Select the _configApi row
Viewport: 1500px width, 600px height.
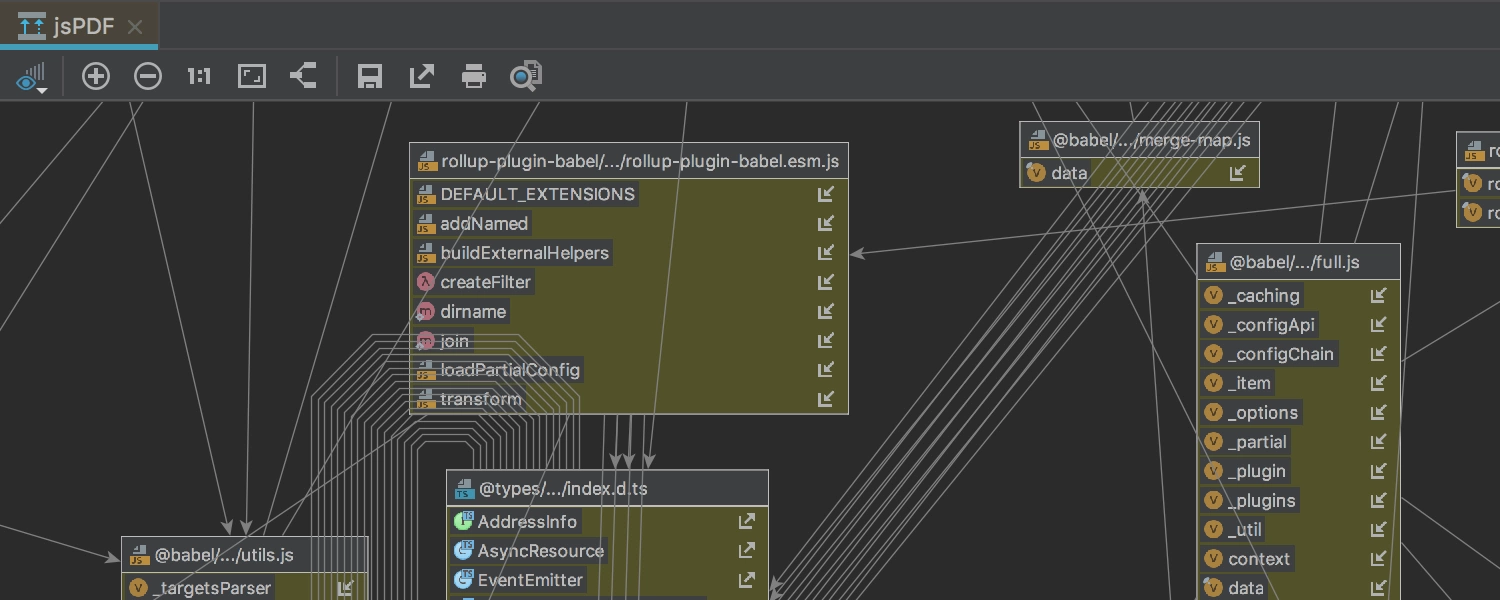tap(1299, 325)
